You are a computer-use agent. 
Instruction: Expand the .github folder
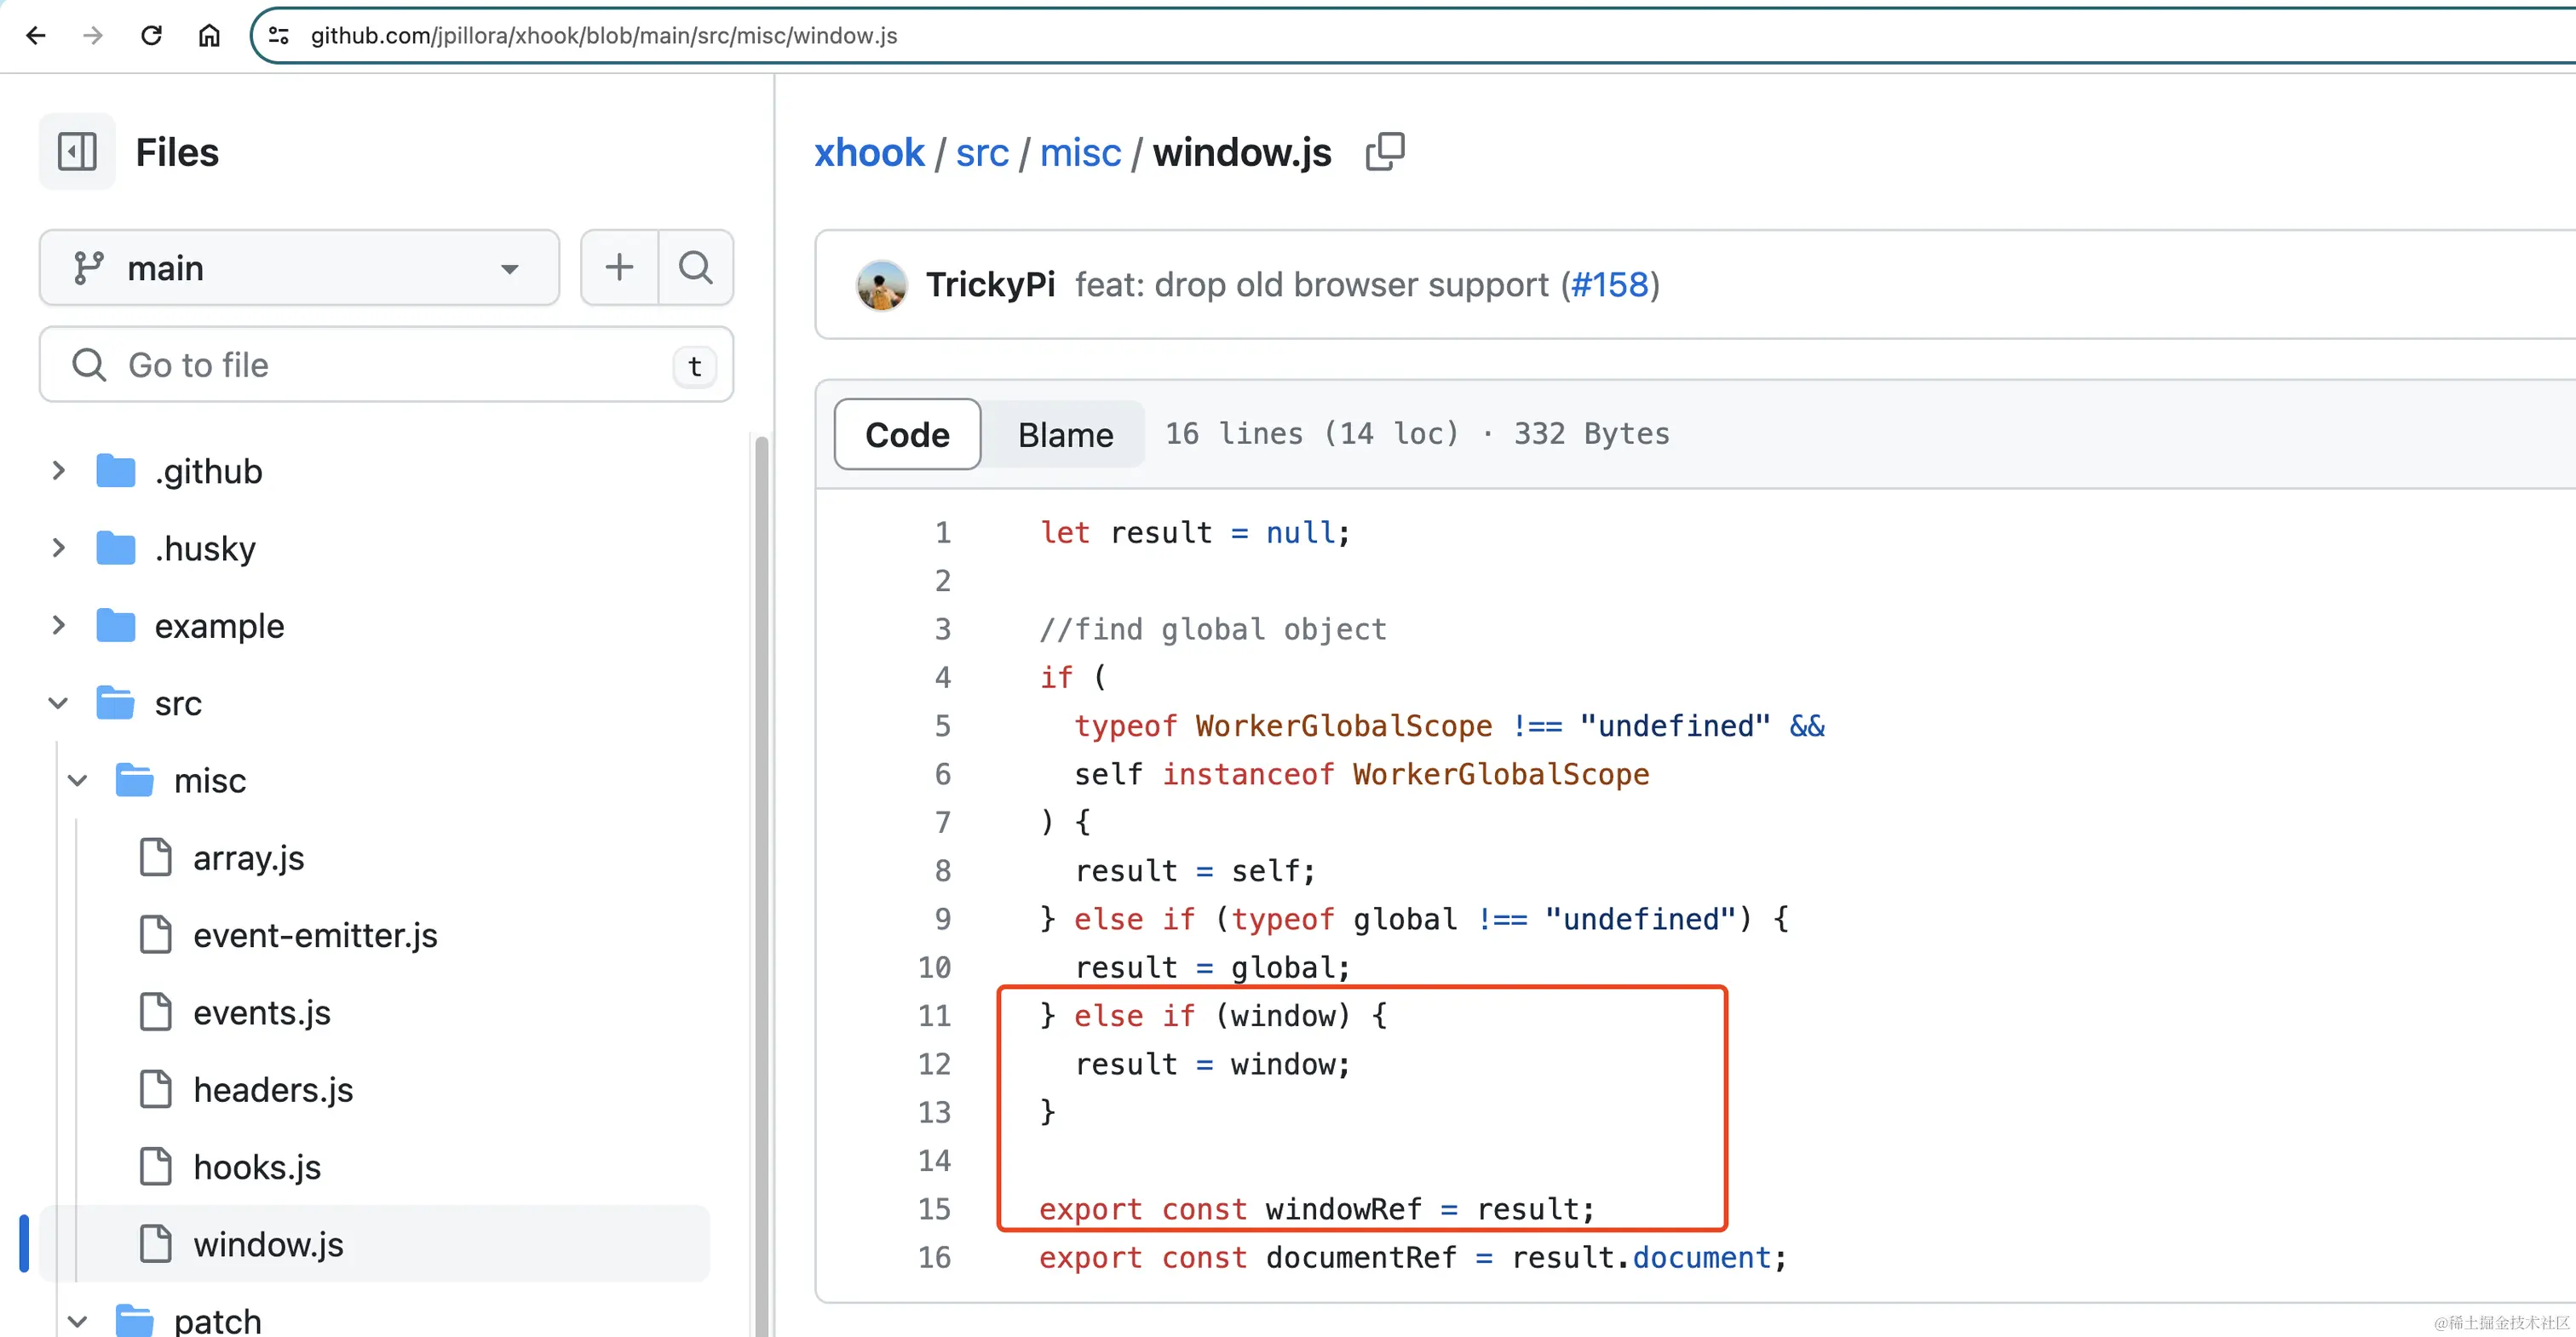click(x=59, y=471)
